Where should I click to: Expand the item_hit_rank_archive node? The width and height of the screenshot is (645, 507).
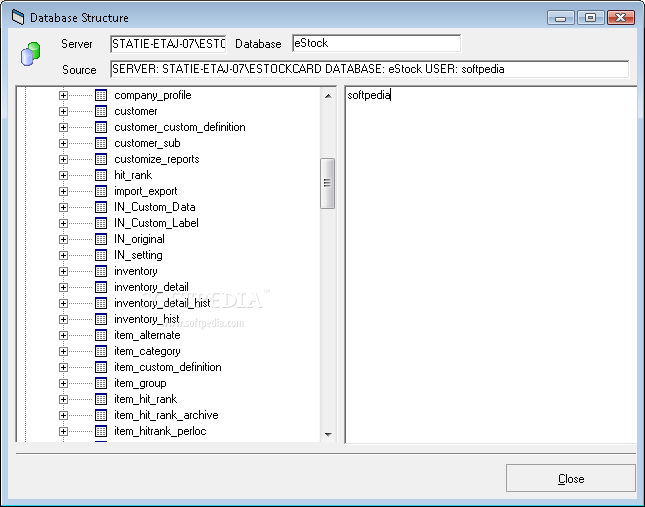(x=63, y=415)
